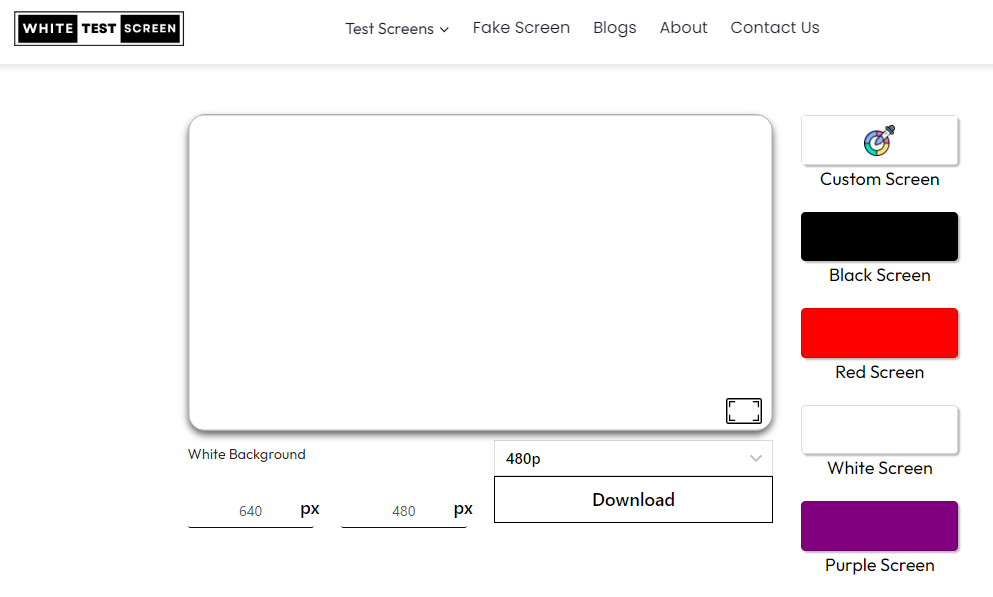Screen dimensions: 993x597
Task: Open the Blogs page
Action: click(614, 28)
